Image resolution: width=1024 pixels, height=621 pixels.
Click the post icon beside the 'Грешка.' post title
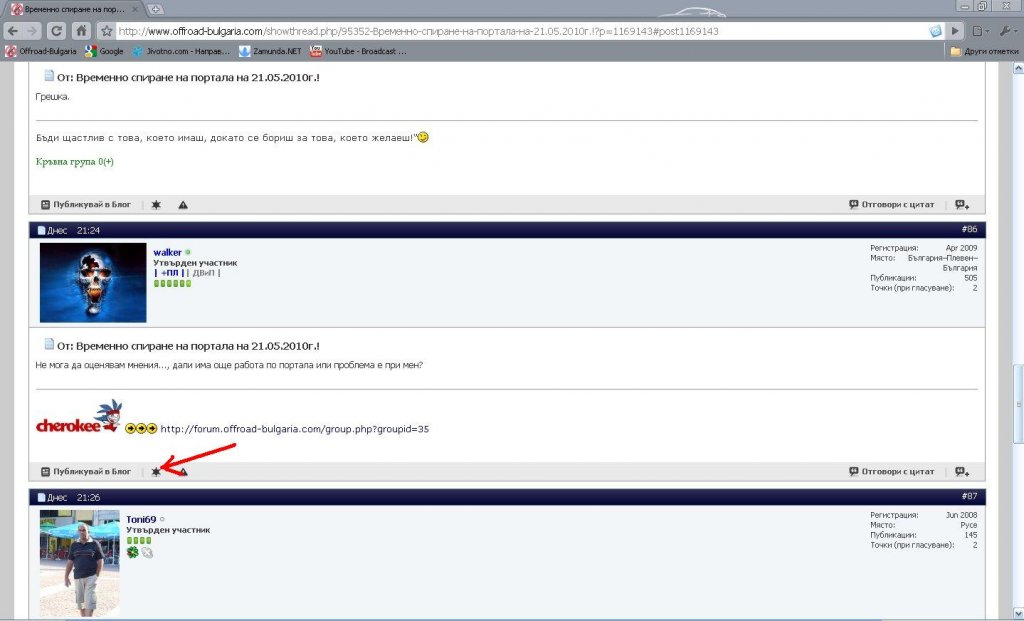[x=49, y=75]
